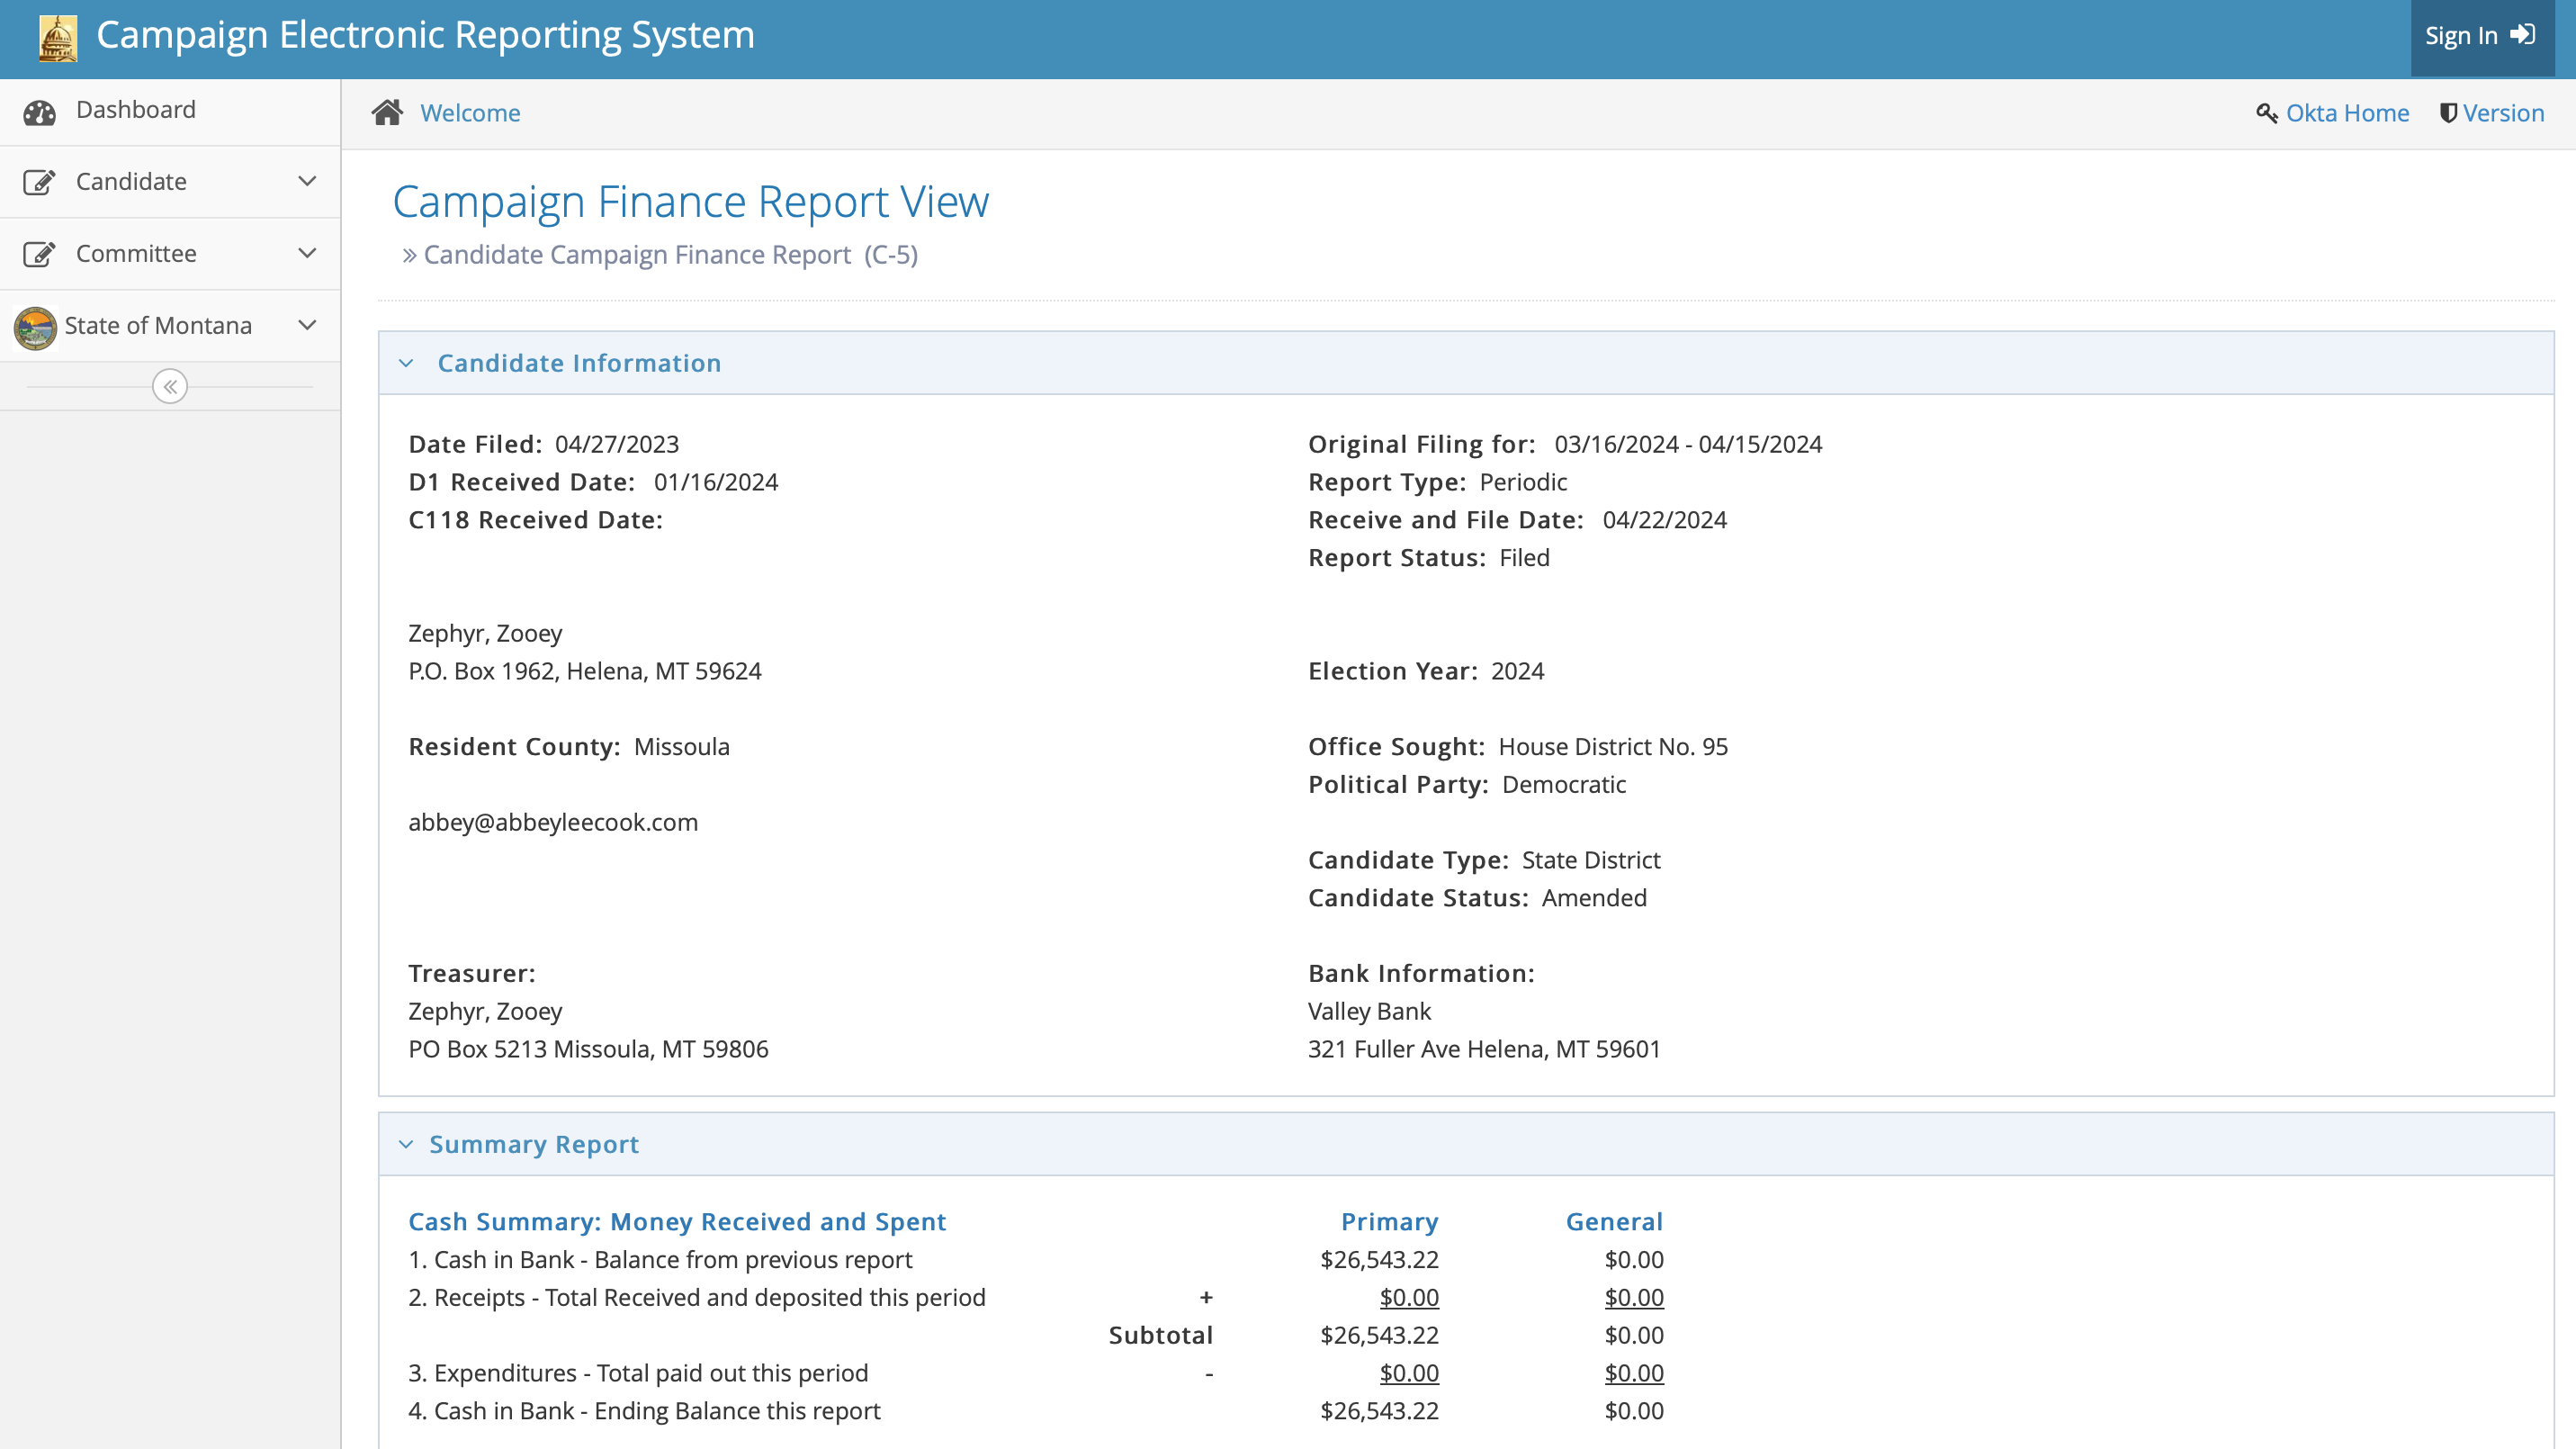Click the Dashboard gauge icon
This screenshot has width=2576, height=1449.
(40, 112)
